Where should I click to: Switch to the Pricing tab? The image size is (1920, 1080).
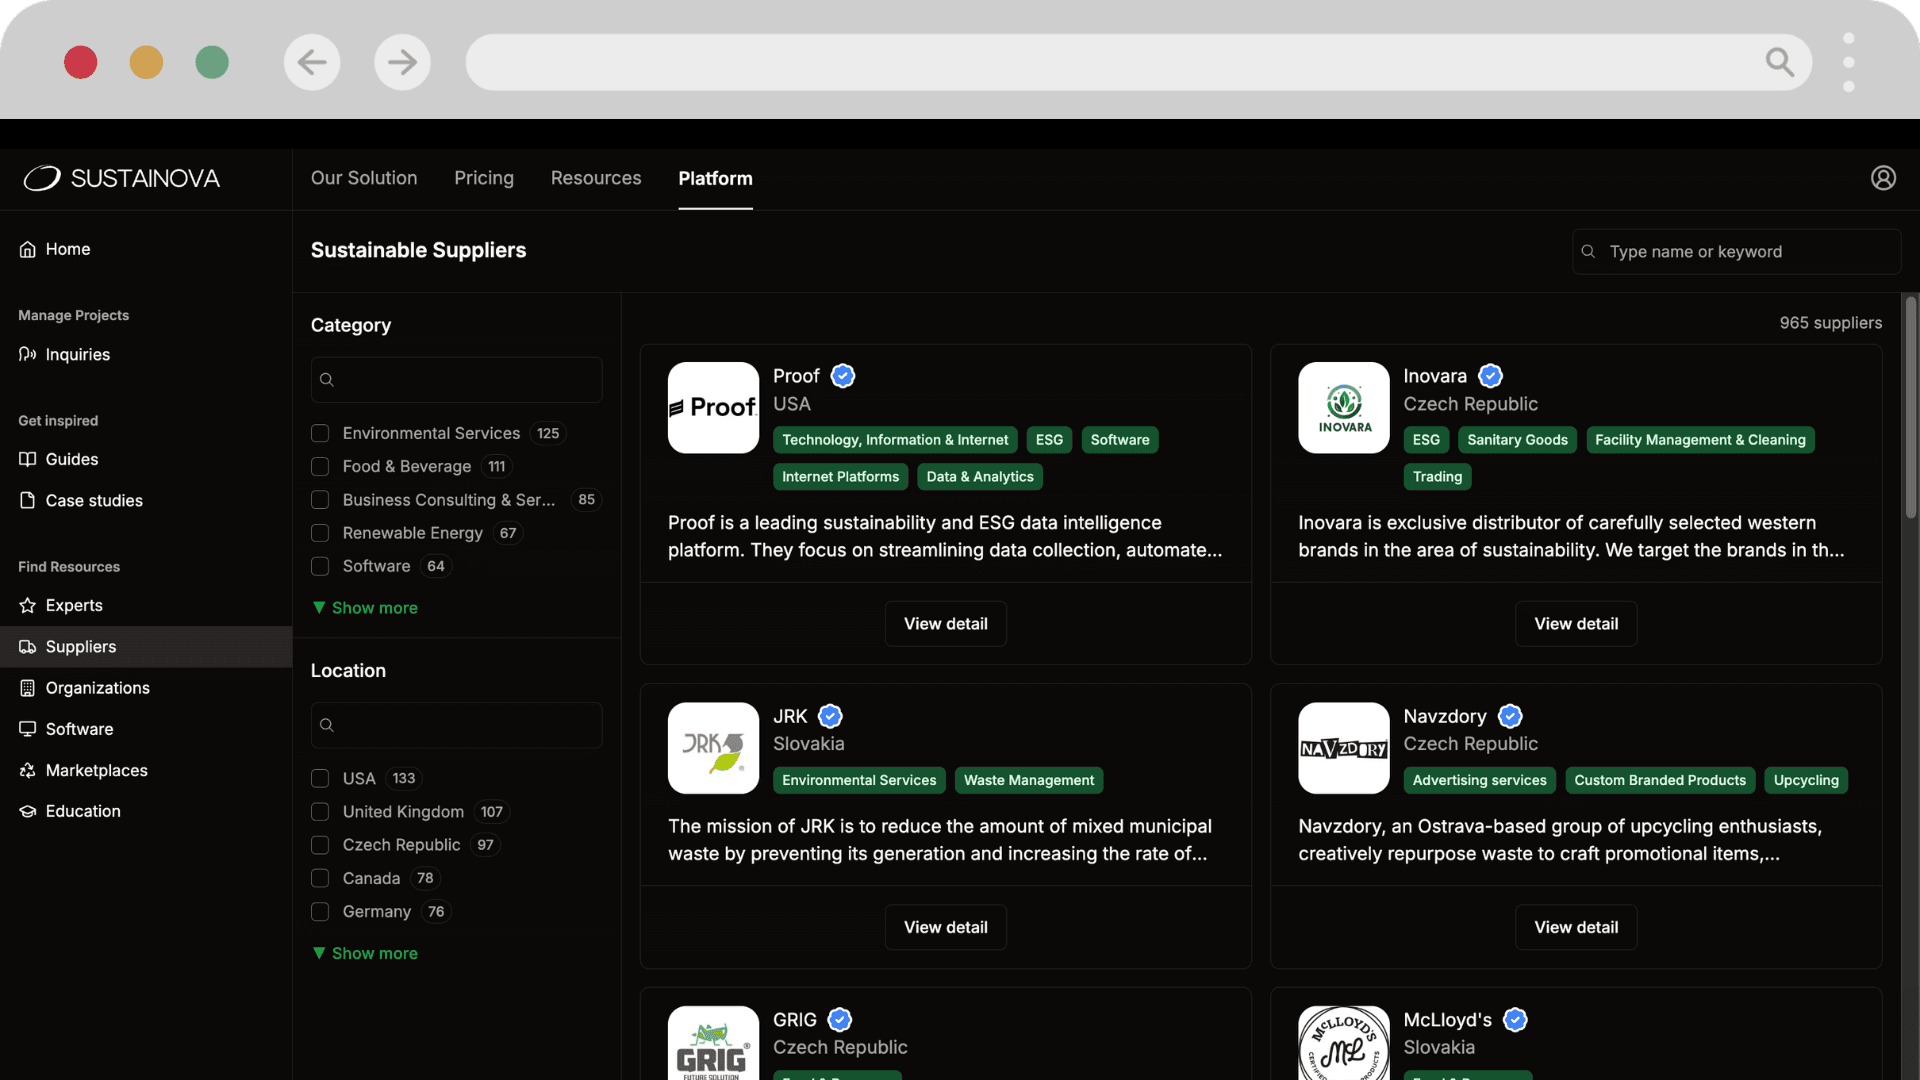tap(484, 178)
